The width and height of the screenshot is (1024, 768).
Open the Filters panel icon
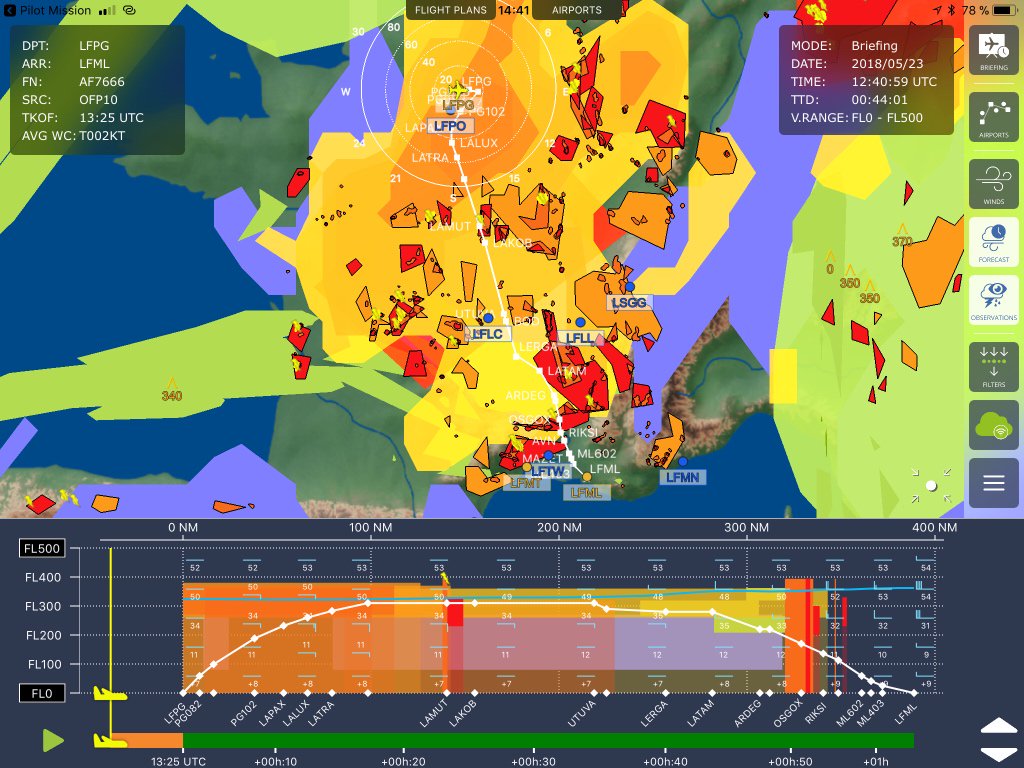click(992, 366)
